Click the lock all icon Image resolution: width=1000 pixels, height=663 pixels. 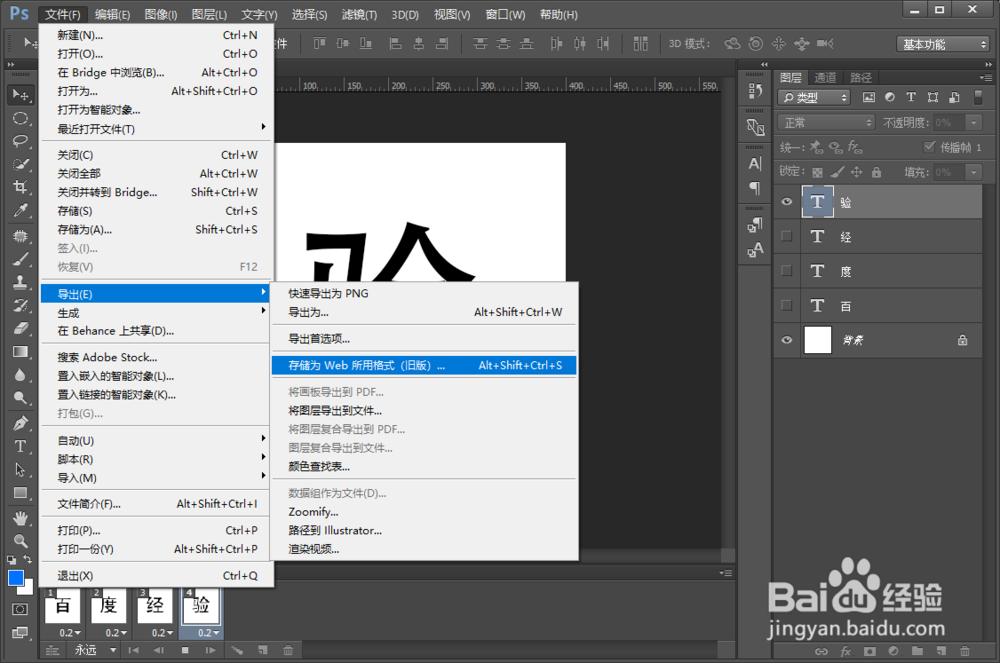point(877,172)
